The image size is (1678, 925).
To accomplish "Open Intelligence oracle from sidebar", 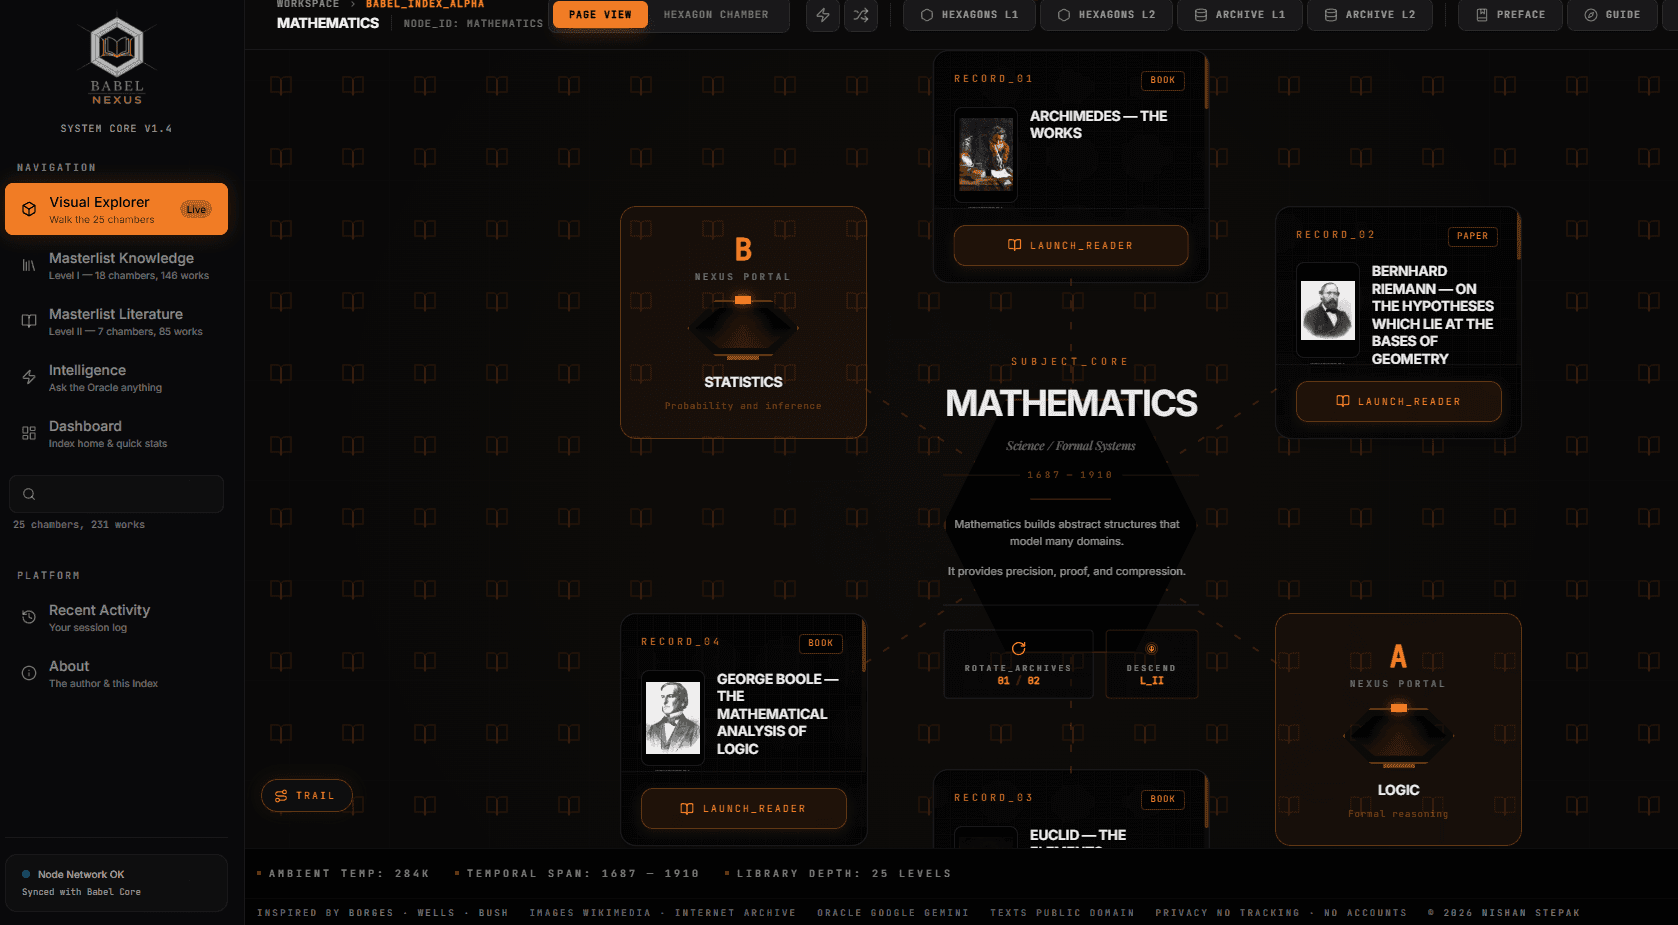I will pyautogui.click(x=116, y=378).
